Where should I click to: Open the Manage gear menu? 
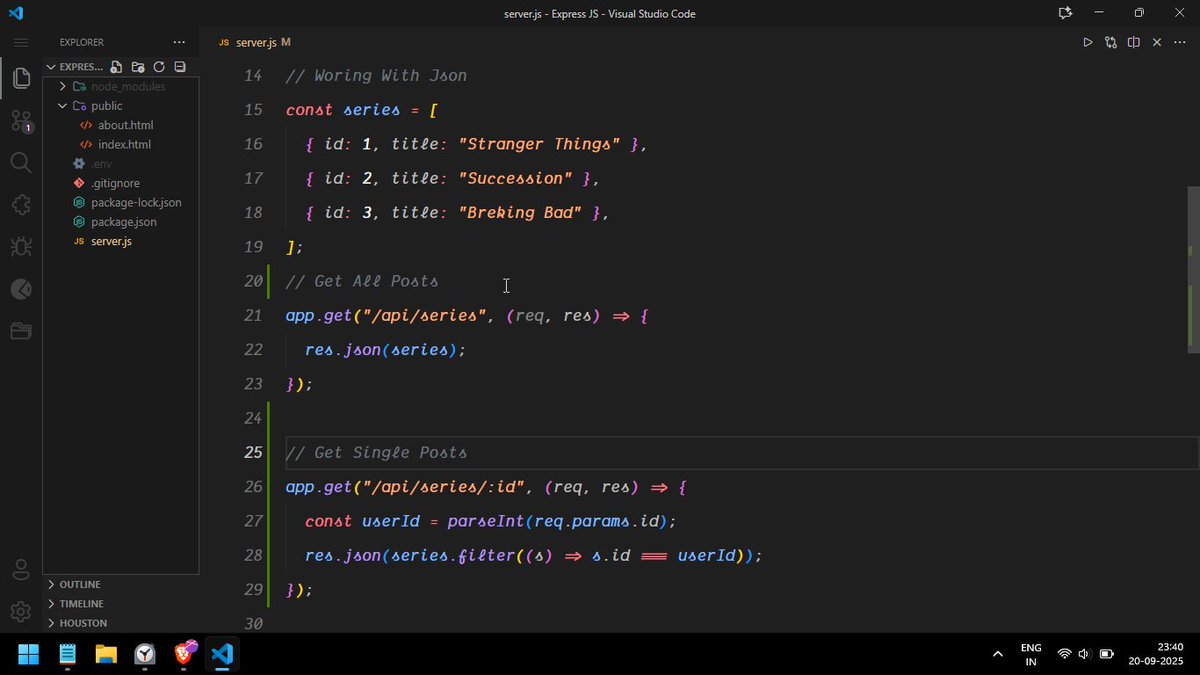21,611
